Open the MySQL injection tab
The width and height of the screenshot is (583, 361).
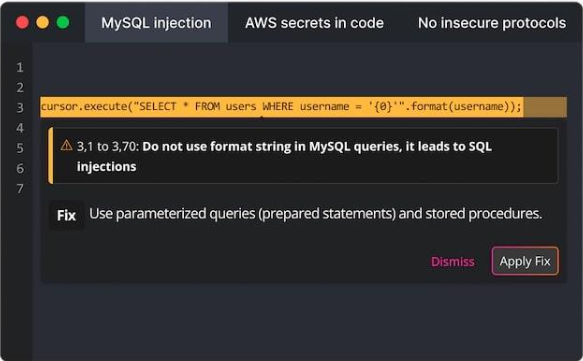click(x=156, y=23)
